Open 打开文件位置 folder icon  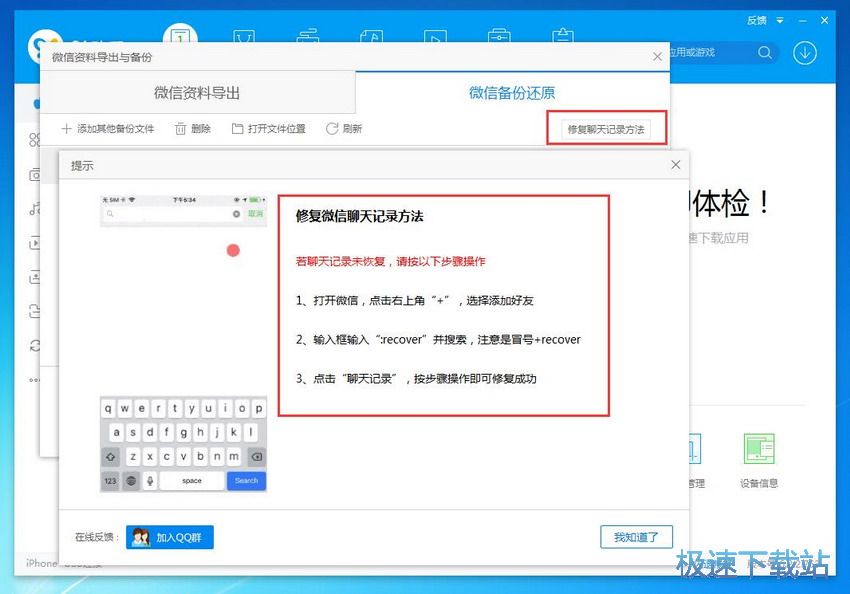click(237, 128)
